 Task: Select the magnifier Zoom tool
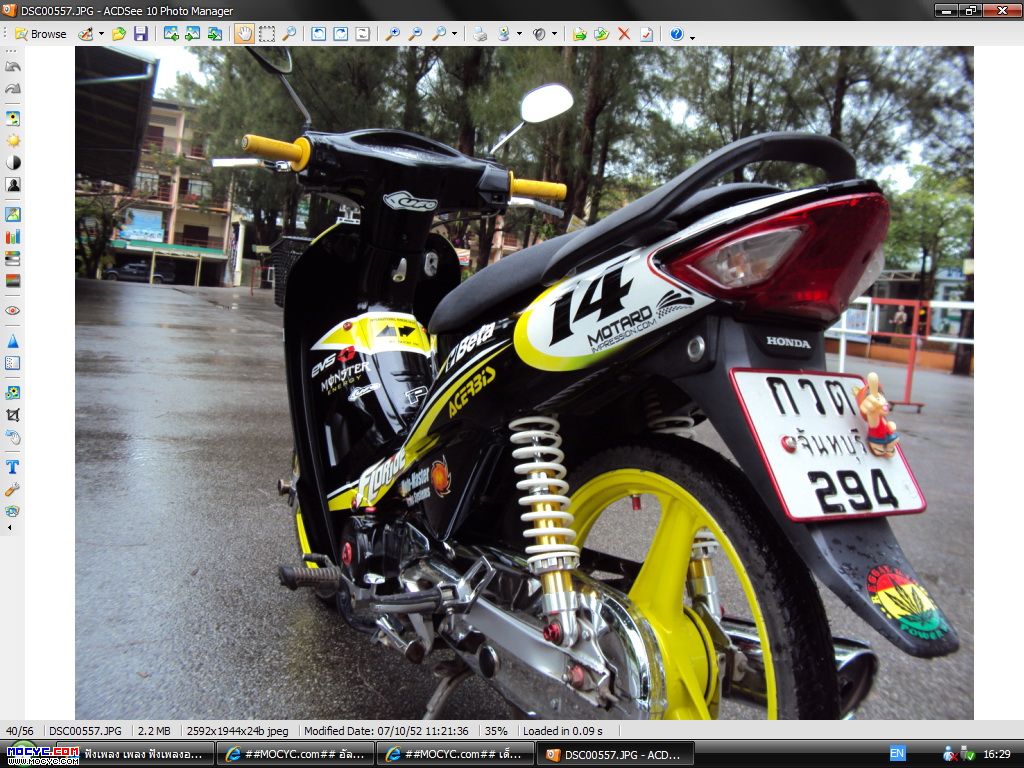289,34
